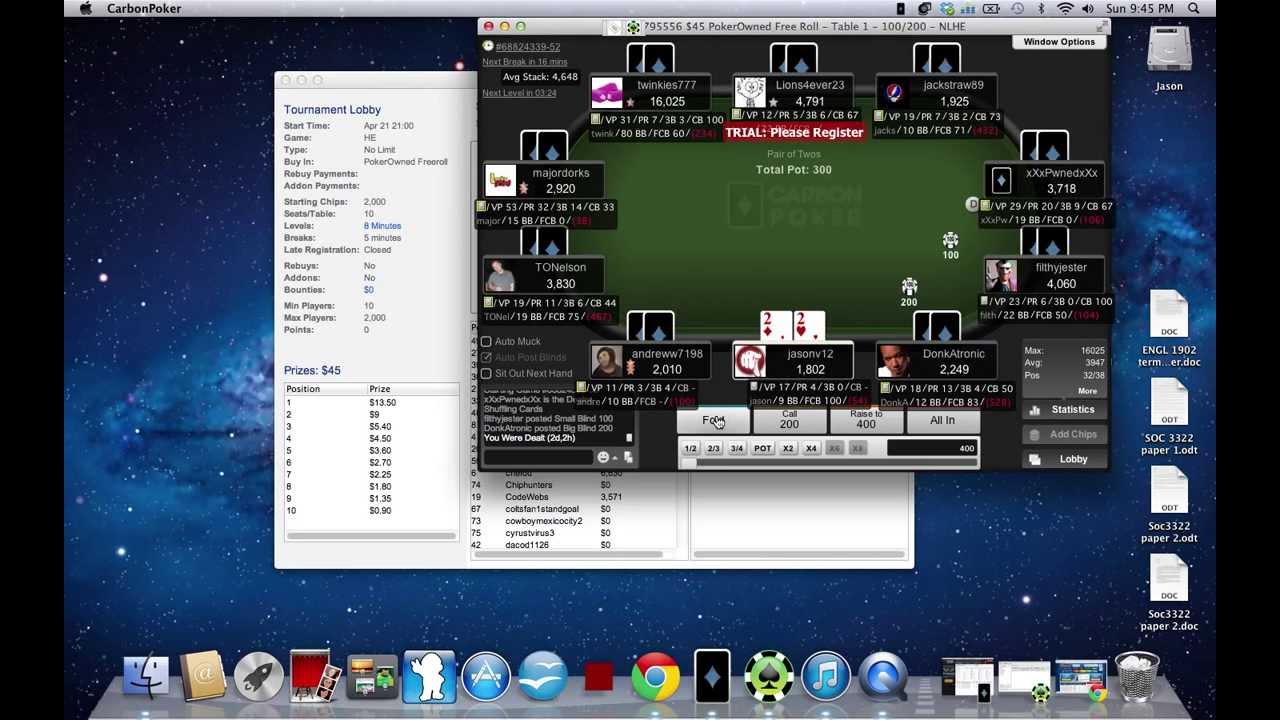The height and width of the screenshot is (720, 1280).
Task: Open Launchpad rocket icon in Dock
Action: coord(259,677)
